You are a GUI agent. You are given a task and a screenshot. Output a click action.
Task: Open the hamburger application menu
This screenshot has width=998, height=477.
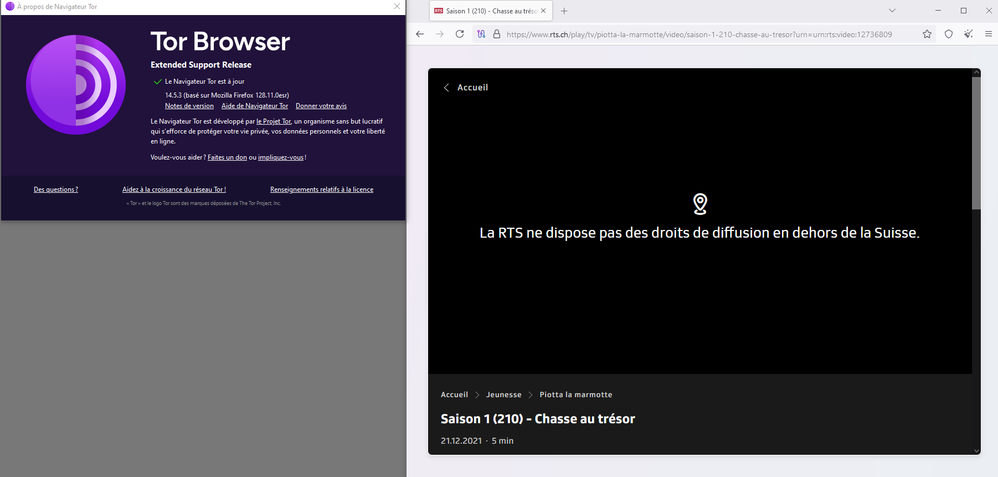coord(988,33)
